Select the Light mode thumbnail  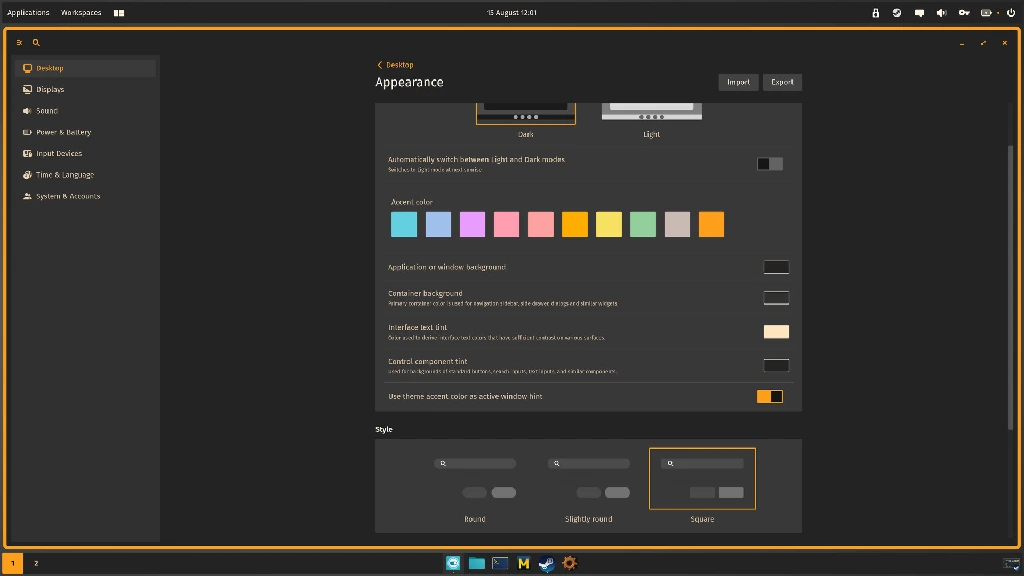(x=652, y=112)
